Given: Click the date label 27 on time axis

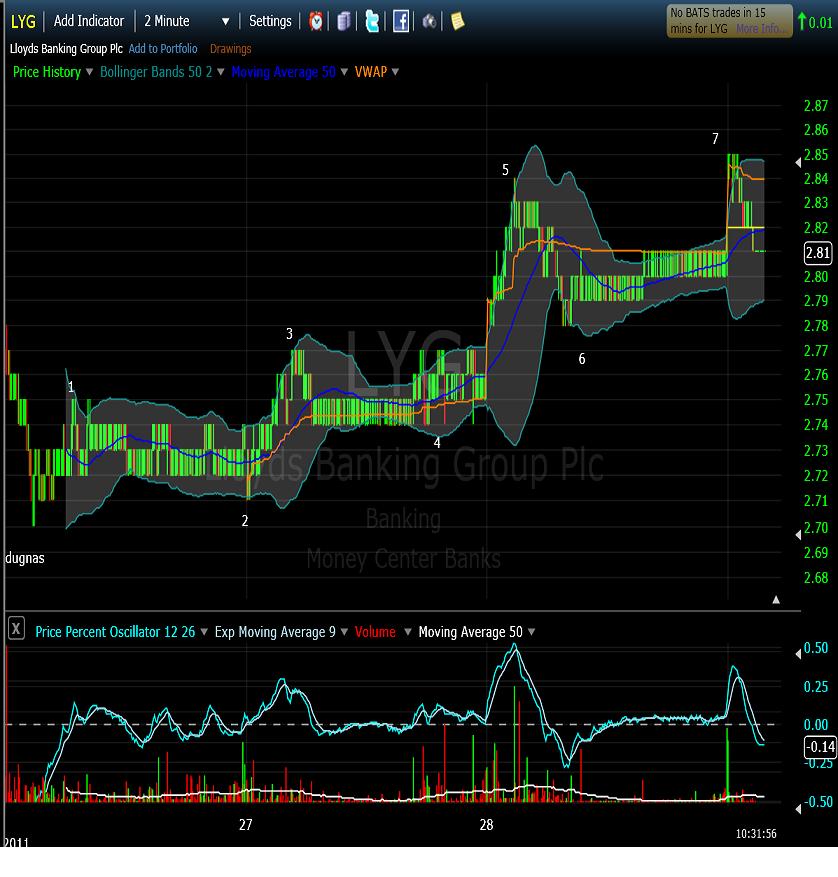Looking at the screenshot, I should point(246,824).
